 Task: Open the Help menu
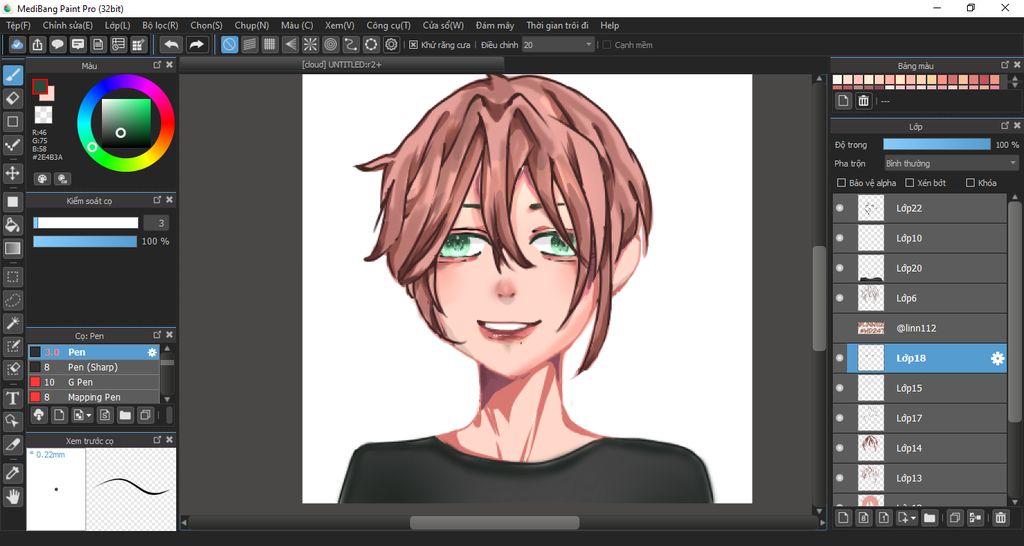[609, 25]
